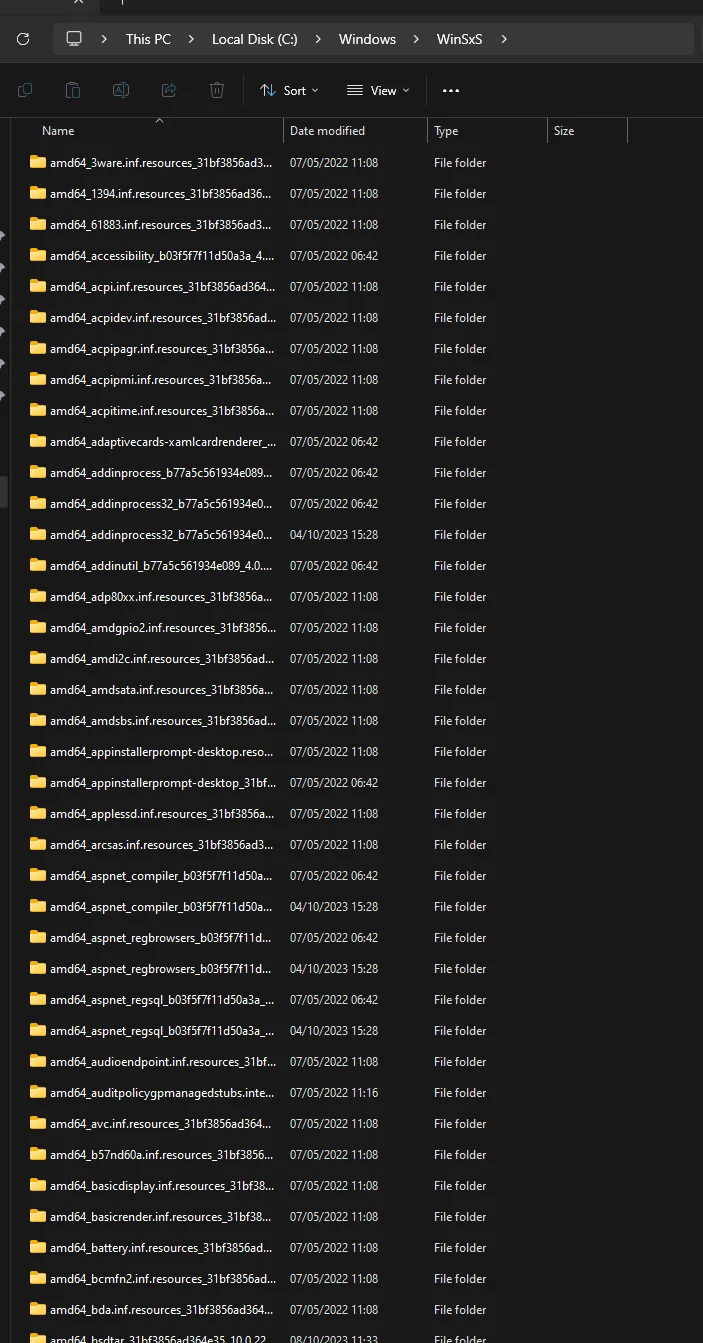
Task: Click the PC monitor icon in breadcrumb
Action: (x=74, y=39)
